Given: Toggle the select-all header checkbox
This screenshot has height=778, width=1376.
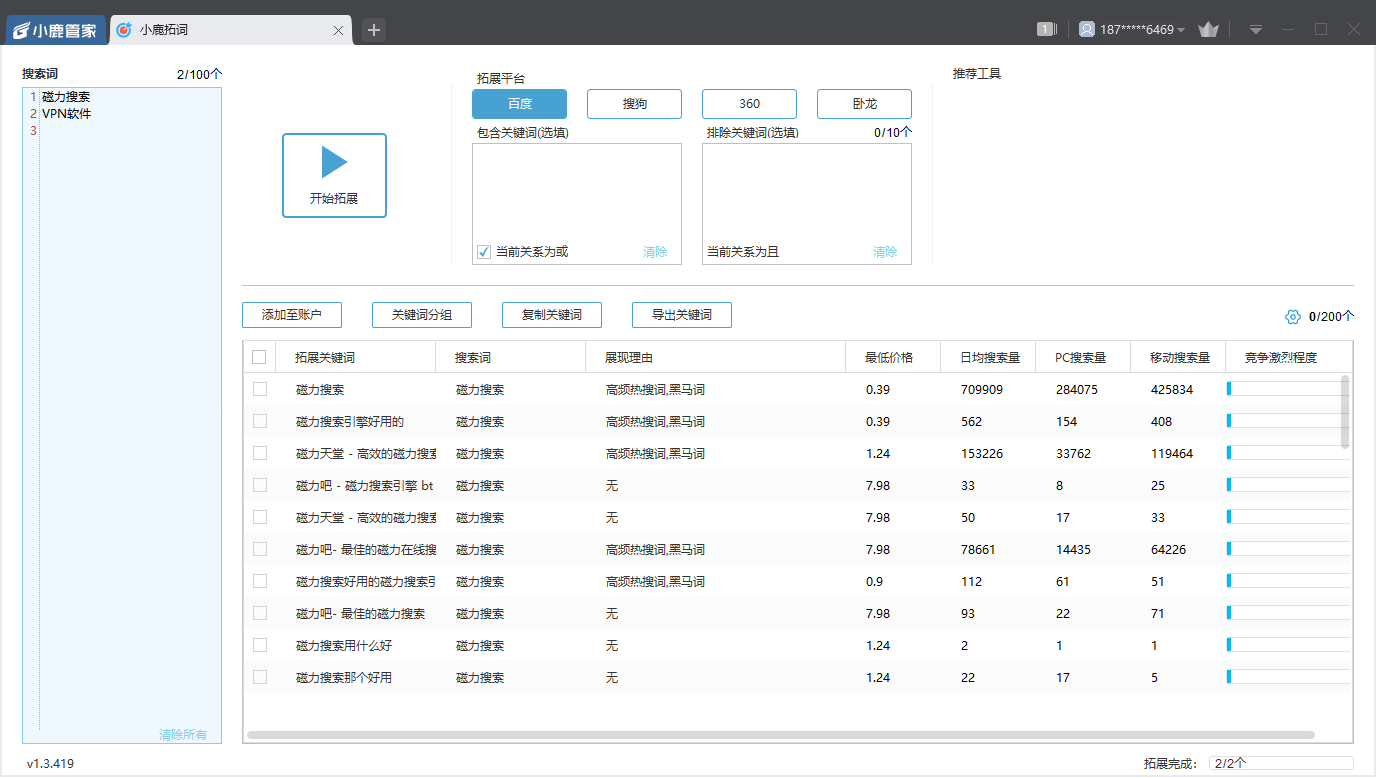Looking at the screenshot, I should coord(260,357).
